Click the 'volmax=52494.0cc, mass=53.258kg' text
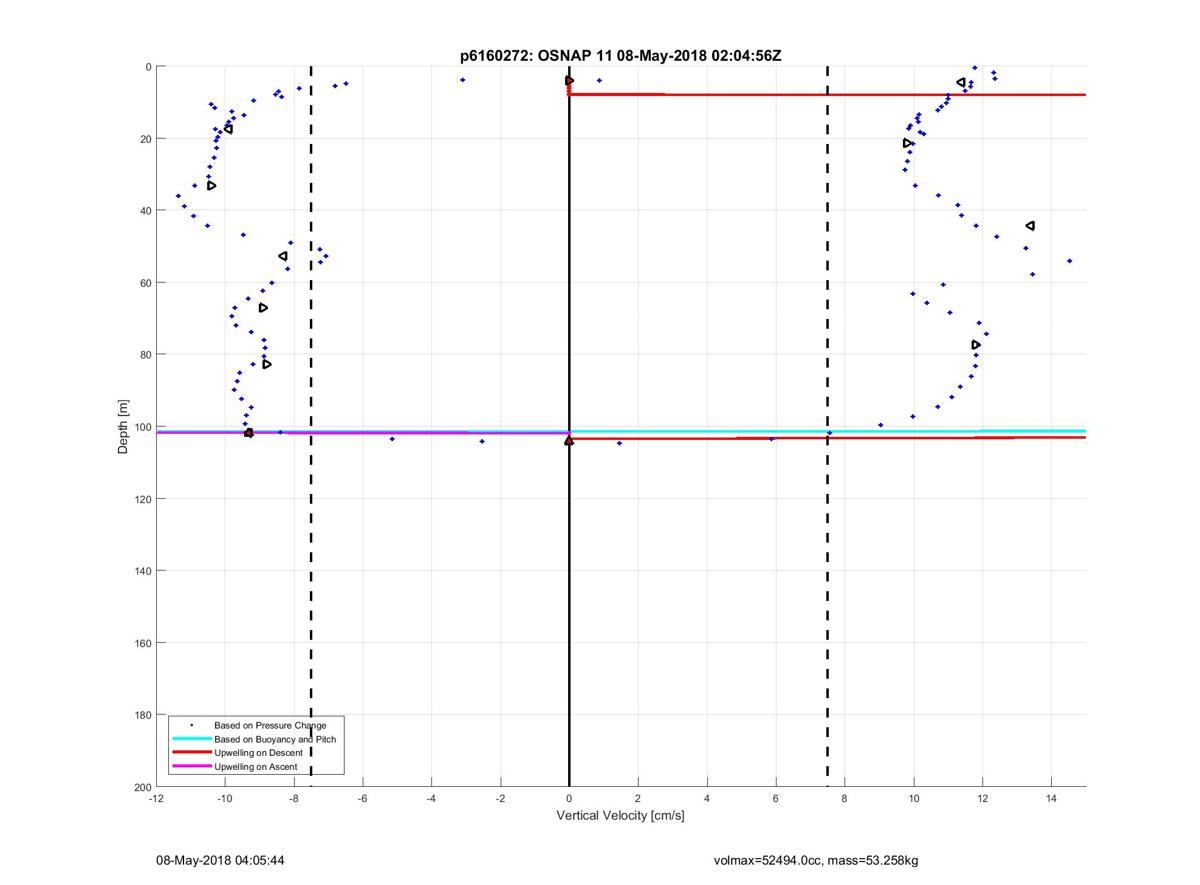The height and width of the screenshot is (885, 1200). click(816, 860)
